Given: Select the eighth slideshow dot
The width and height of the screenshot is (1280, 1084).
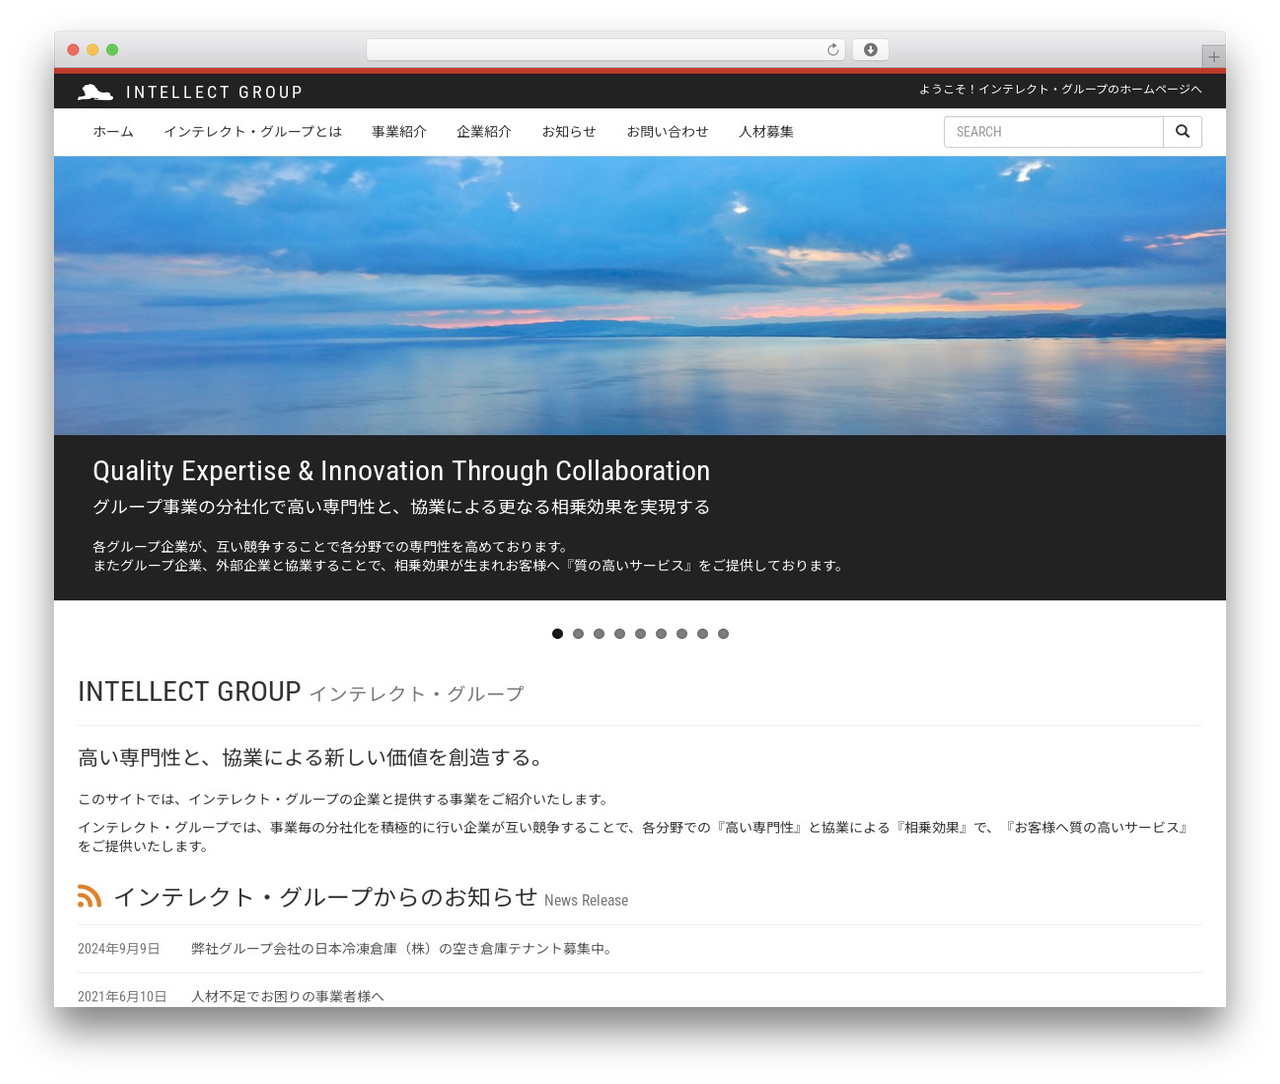Looking at the screenshot, I should [x=702, y=634].
